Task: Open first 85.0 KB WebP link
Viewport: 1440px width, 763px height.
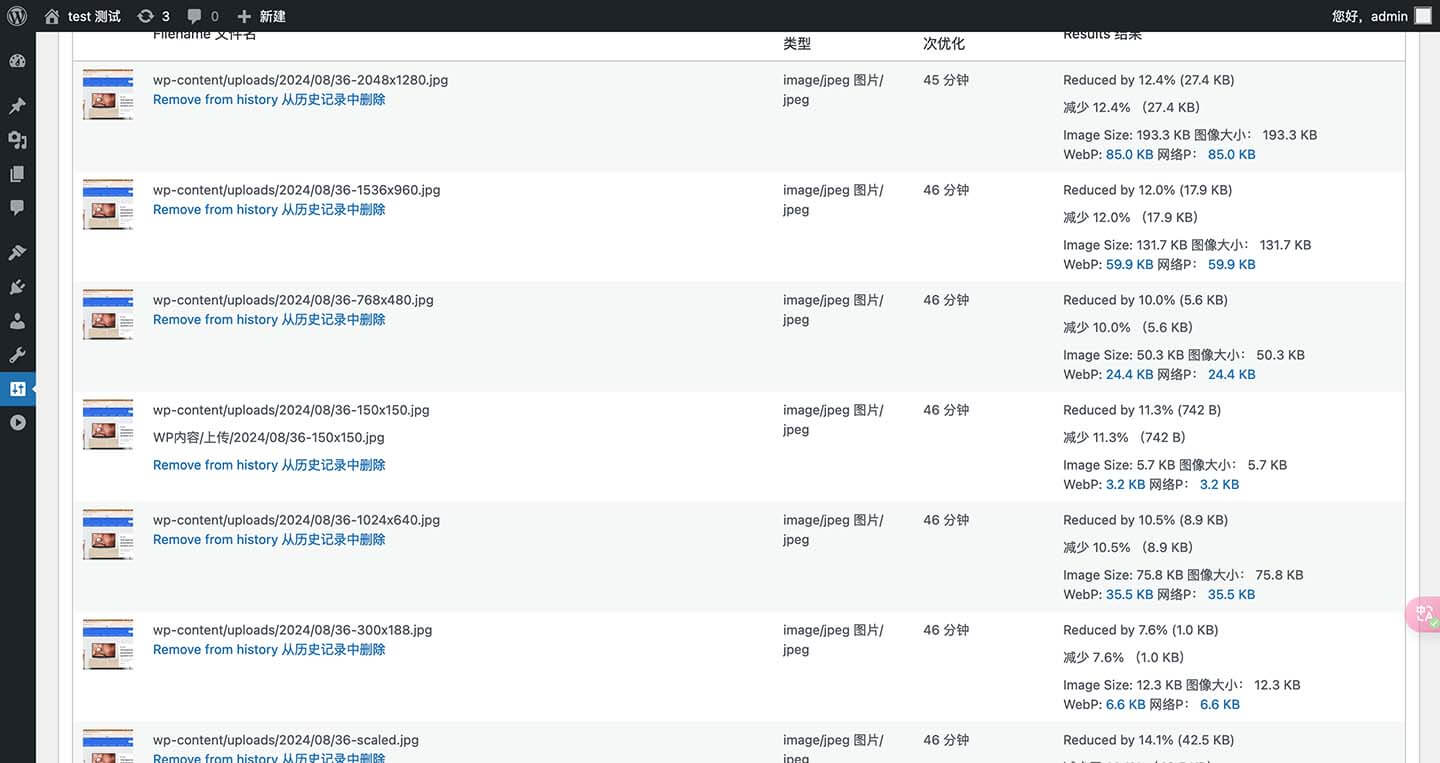Action: [1129, 155]
